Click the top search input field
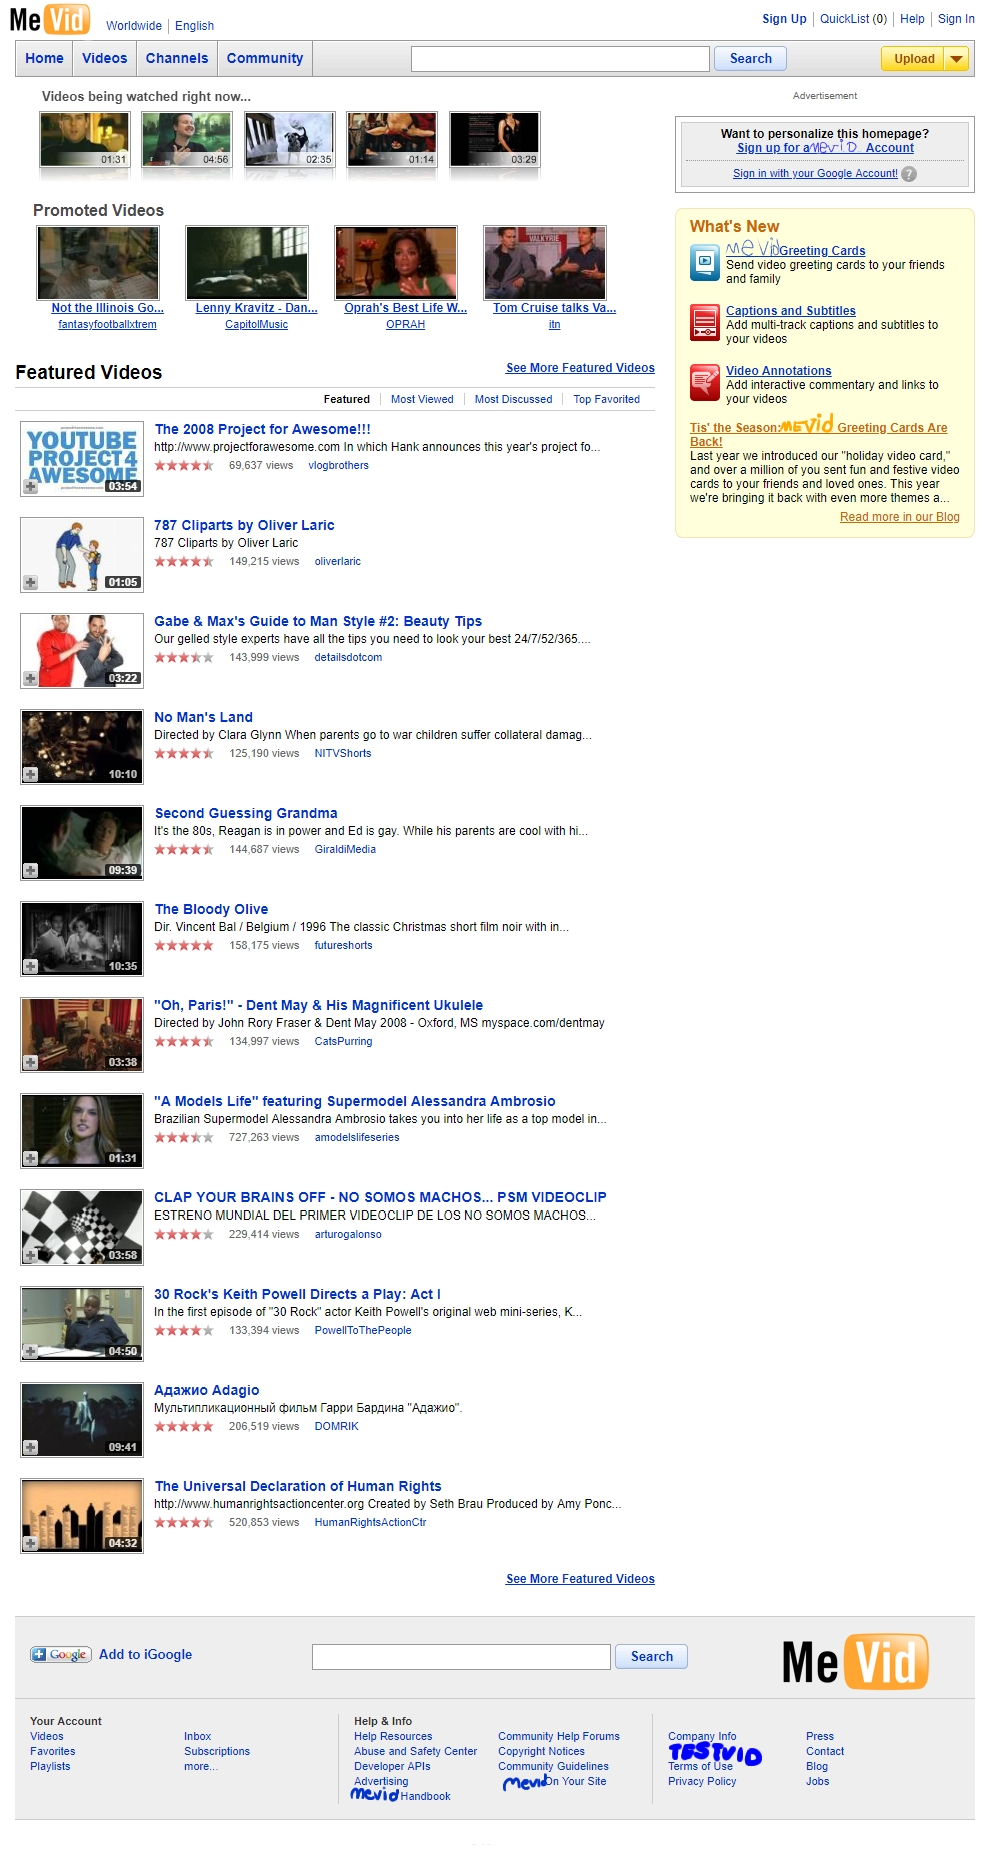The image size is (990, 1860). click(560, 59)
